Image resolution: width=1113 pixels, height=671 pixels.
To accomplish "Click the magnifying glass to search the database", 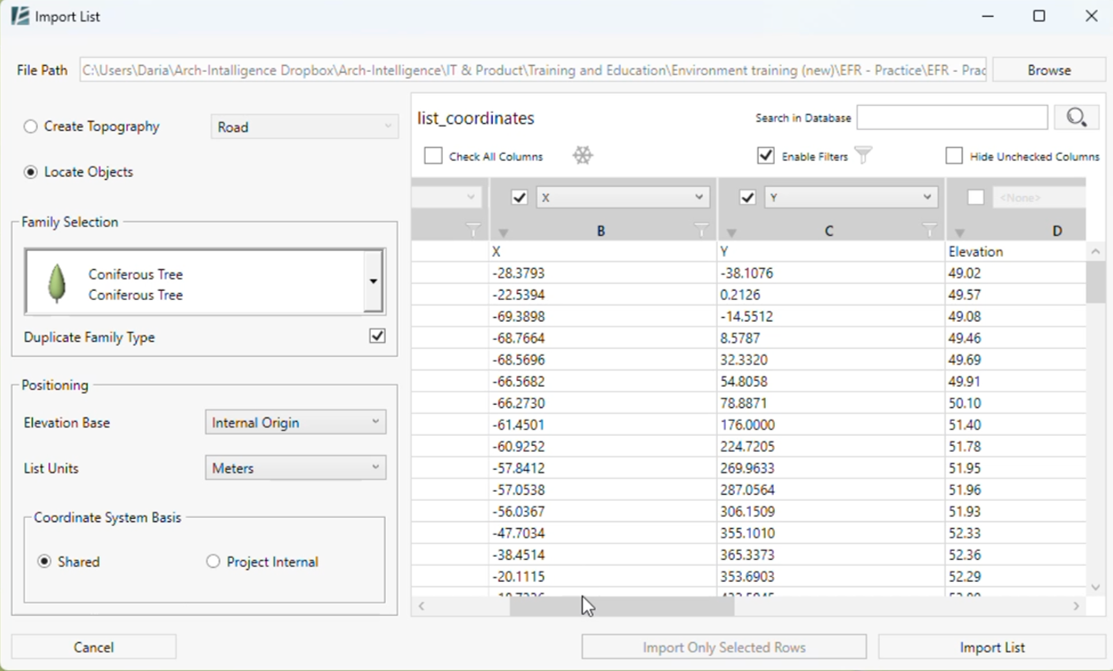I will tap(1077, 117).
